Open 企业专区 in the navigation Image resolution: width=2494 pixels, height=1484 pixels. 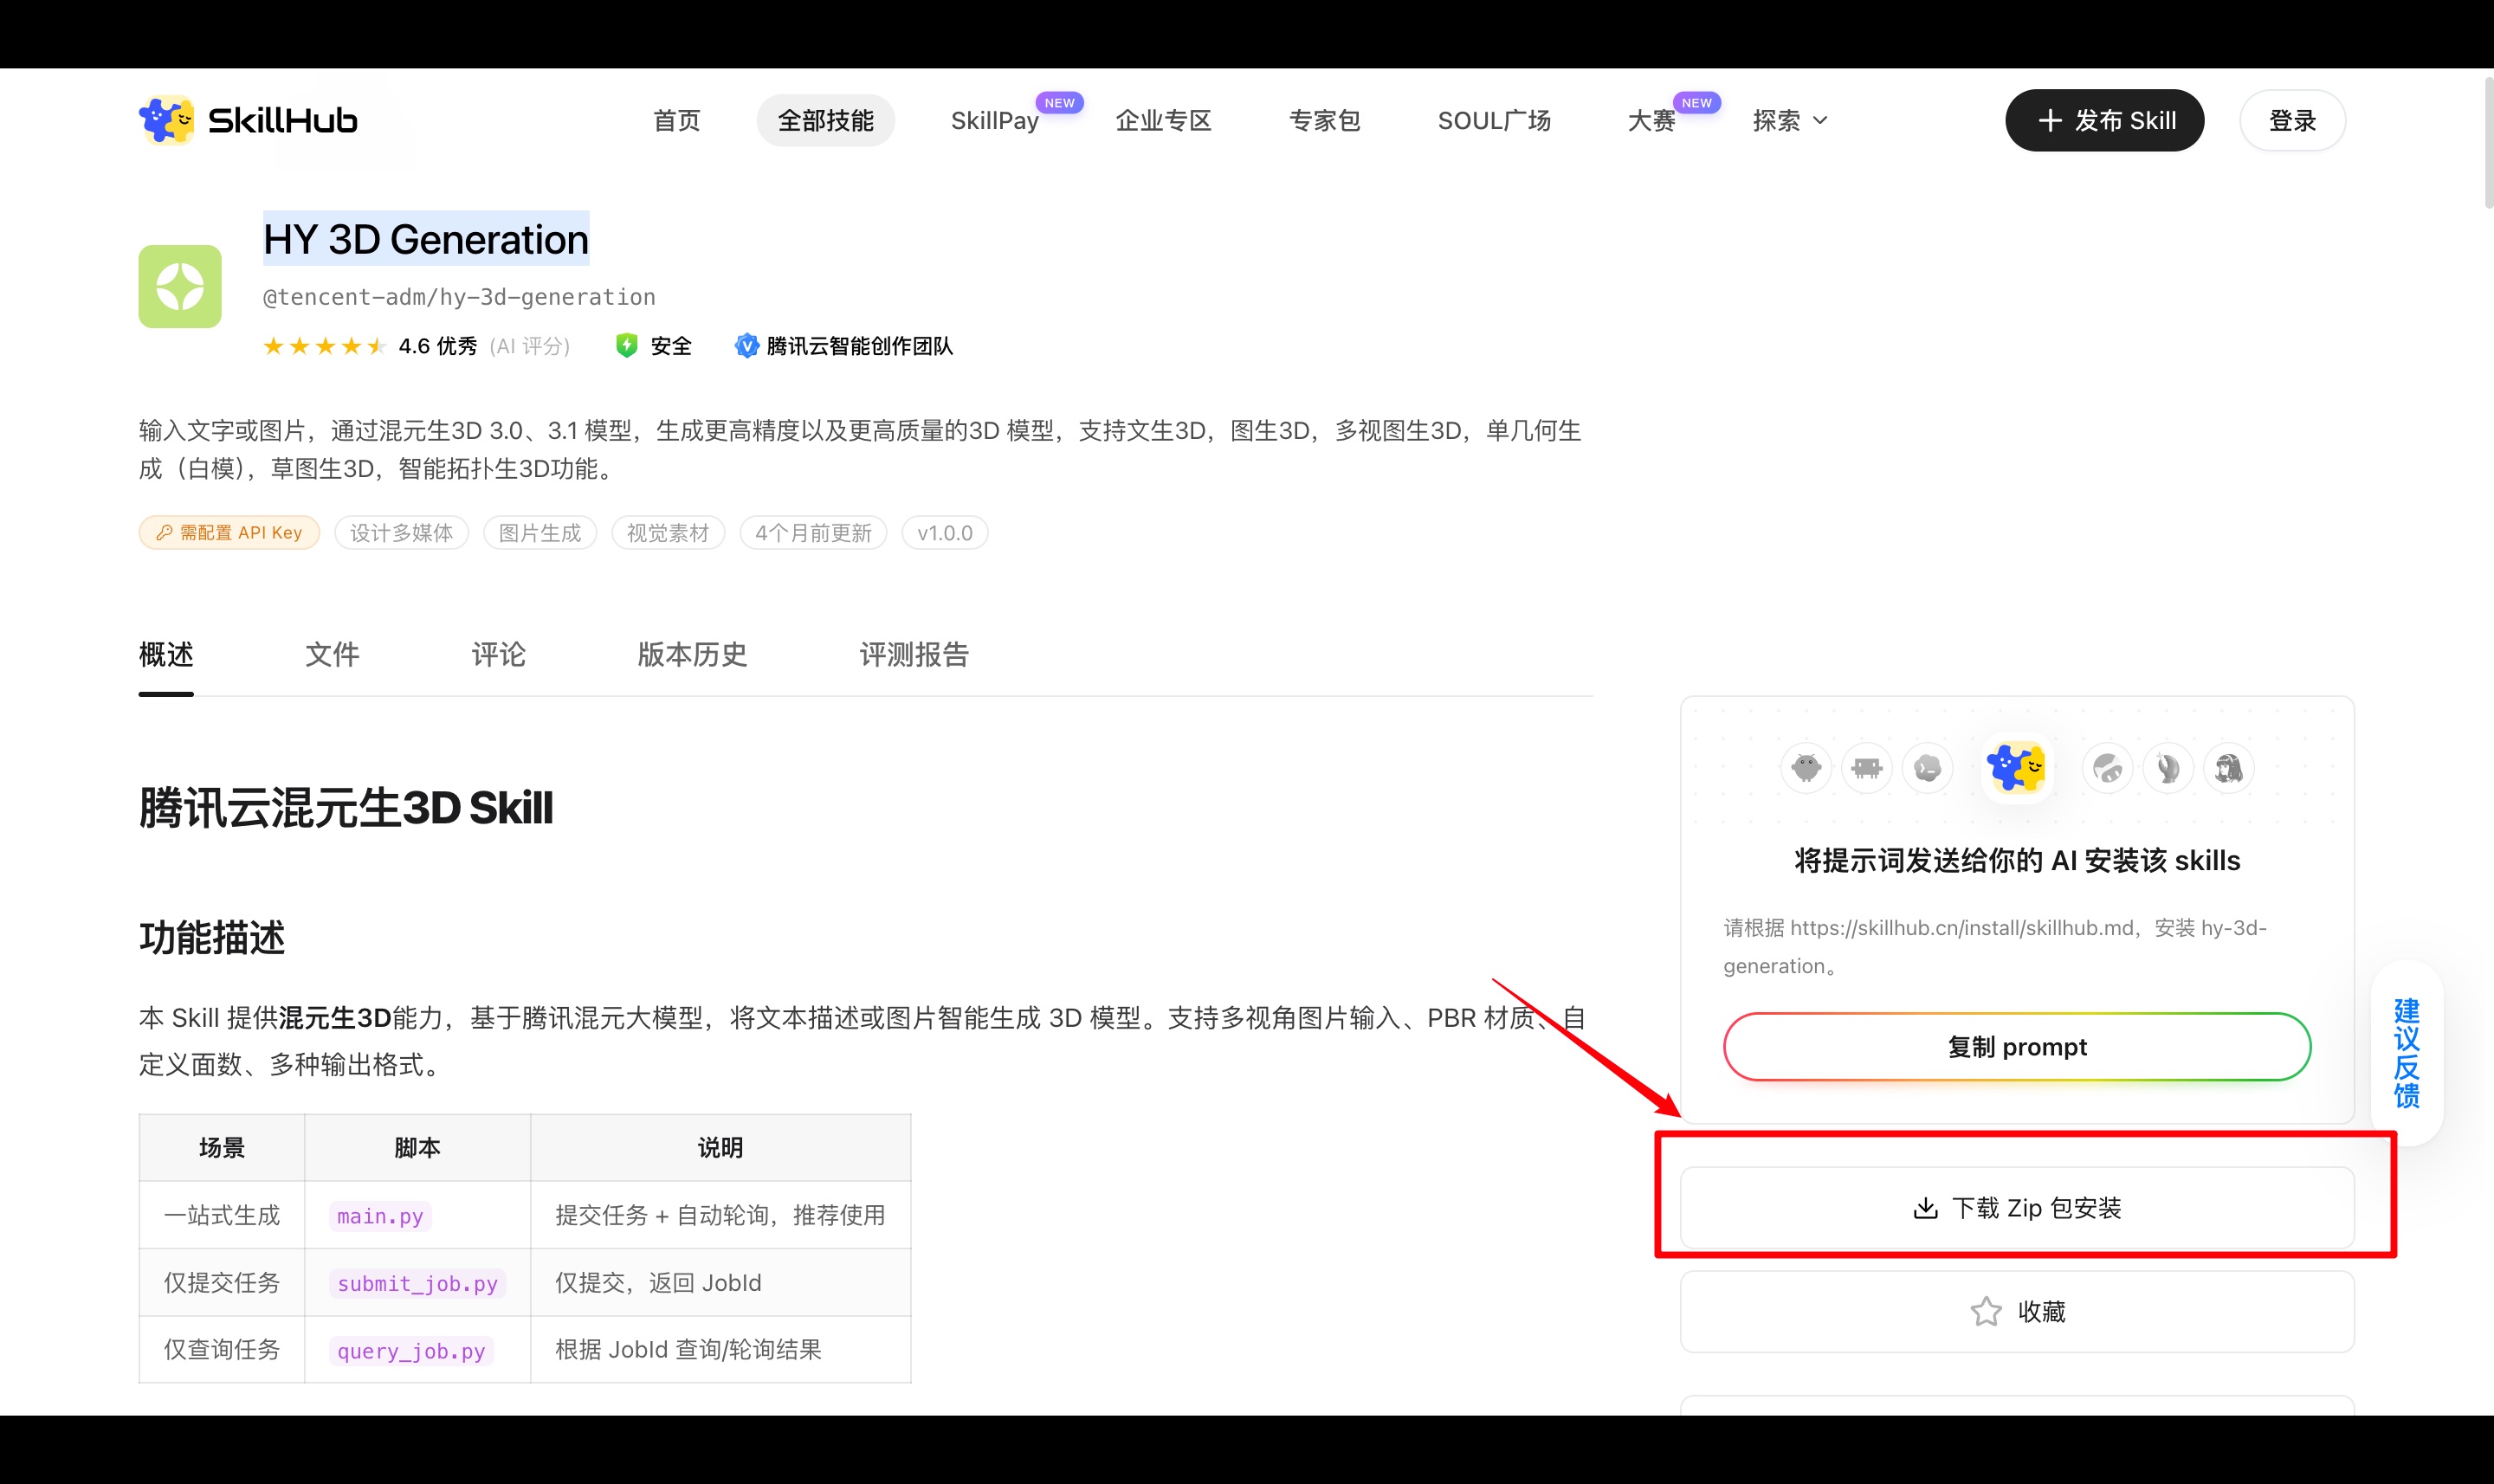coord(1164,121)
